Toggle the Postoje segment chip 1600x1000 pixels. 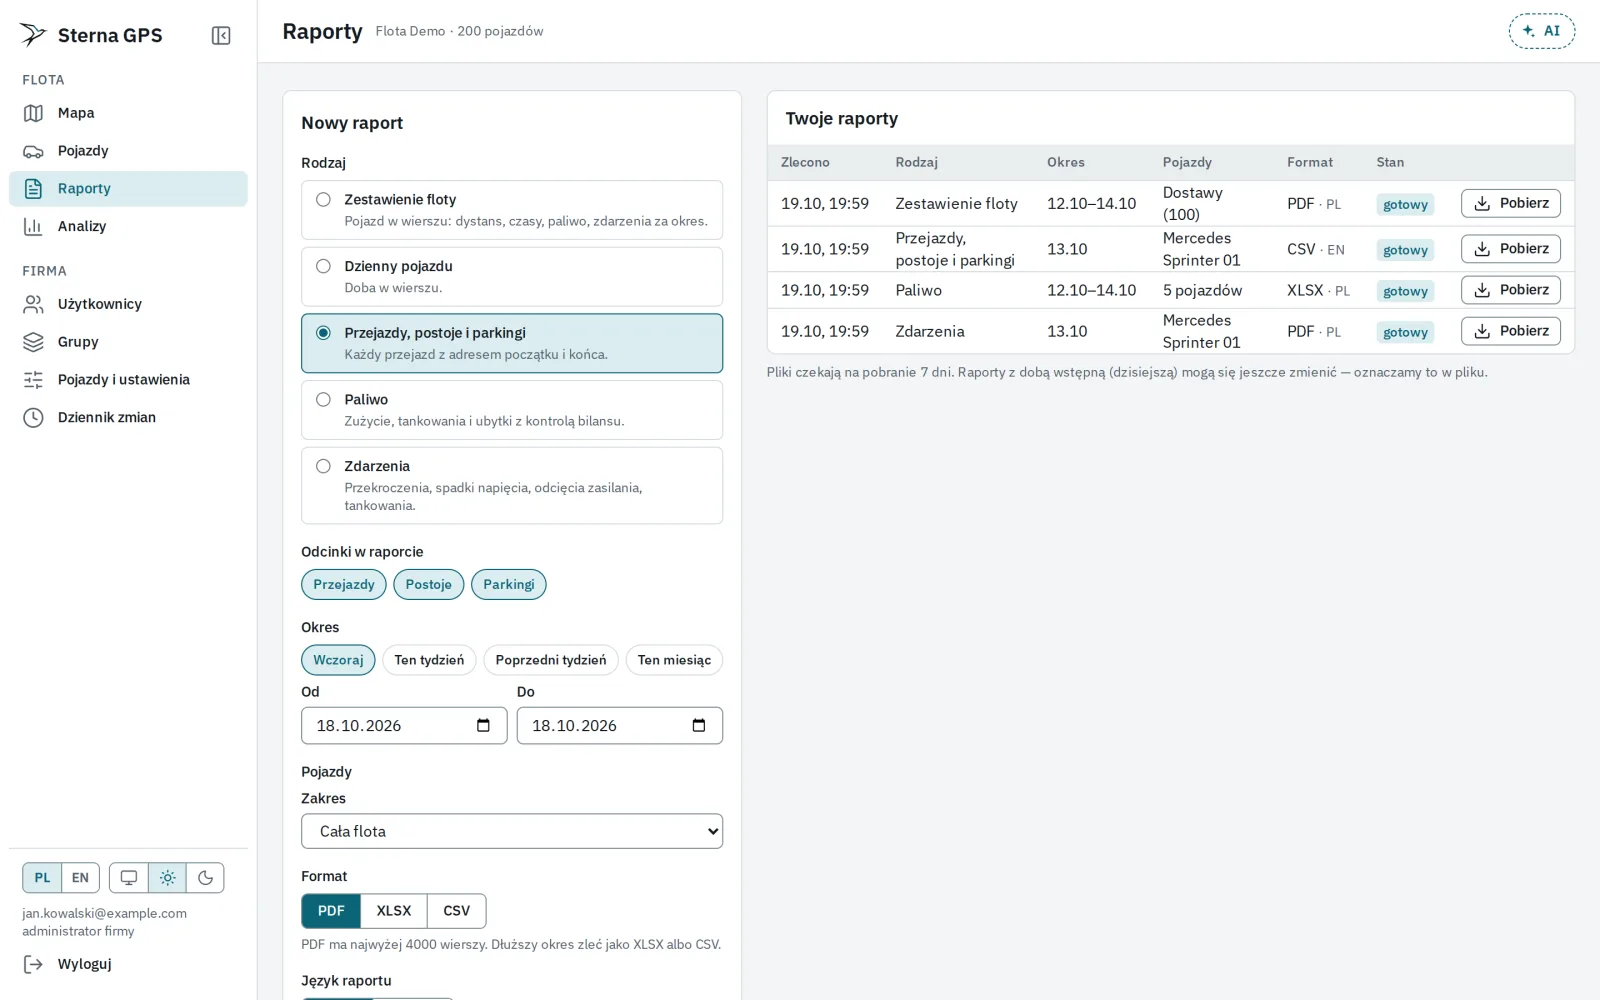[429, 585]
